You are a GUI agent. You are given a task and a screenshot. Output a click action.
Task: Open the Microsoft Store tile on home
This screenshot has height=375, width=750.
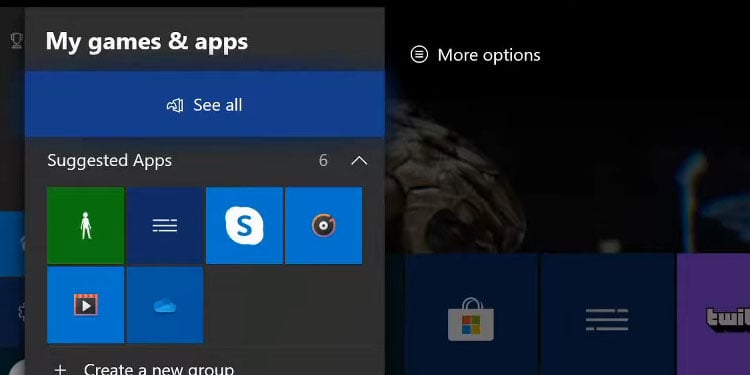471,315
